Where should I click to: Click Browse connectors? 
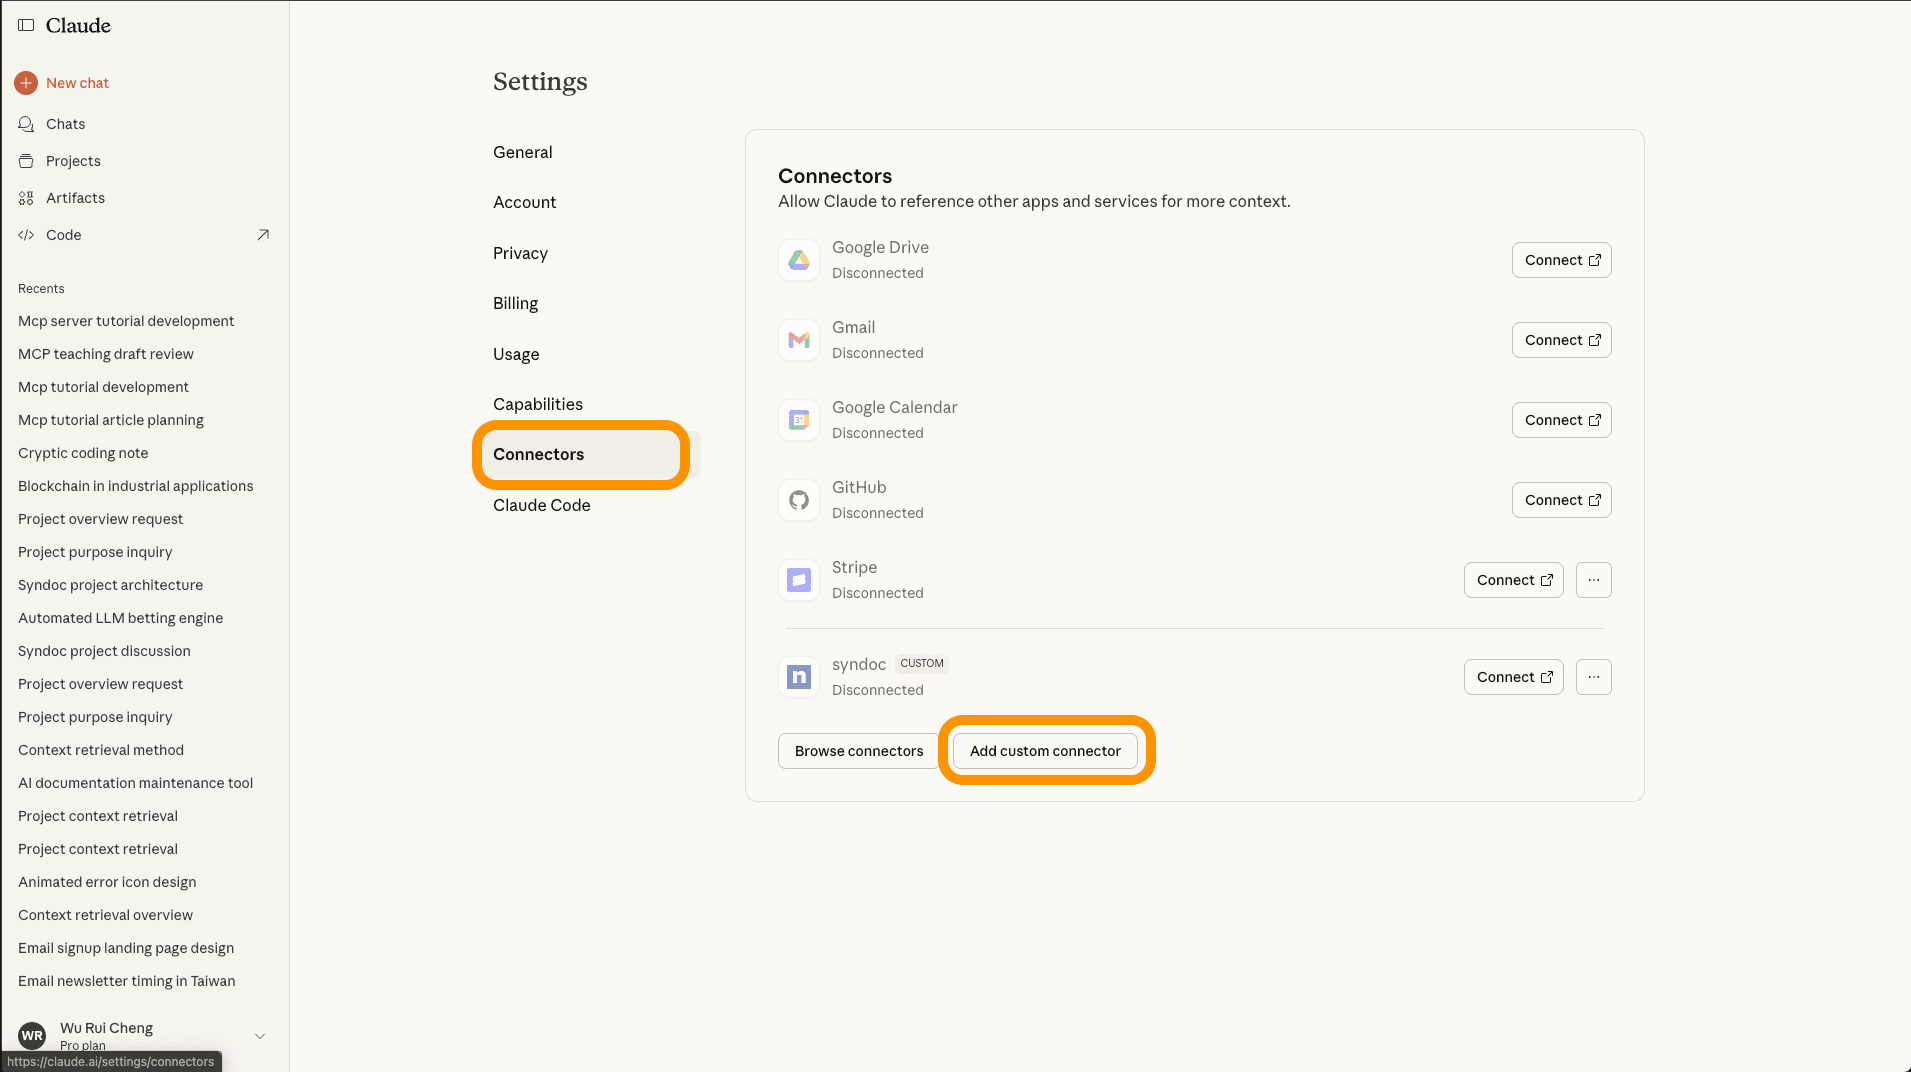858,750
